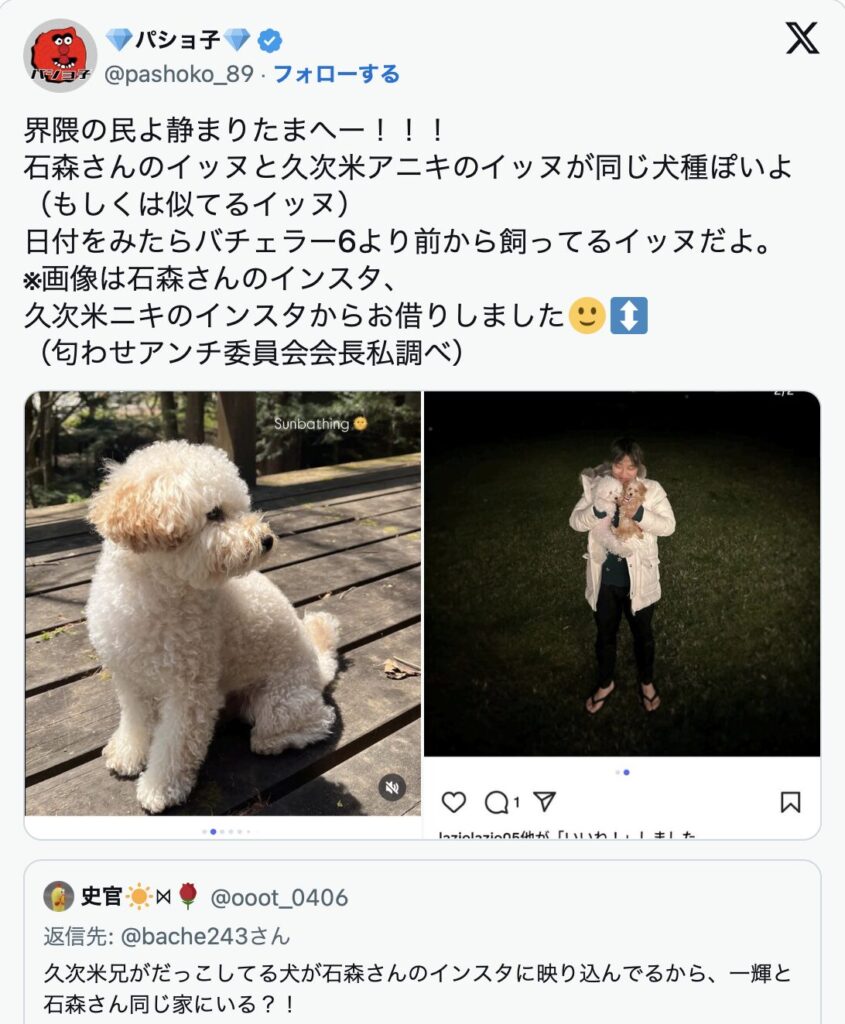This screenshot has height=1024, width=845.
Task: Open the @bache243 reply mention
Action: pos(185,936)
